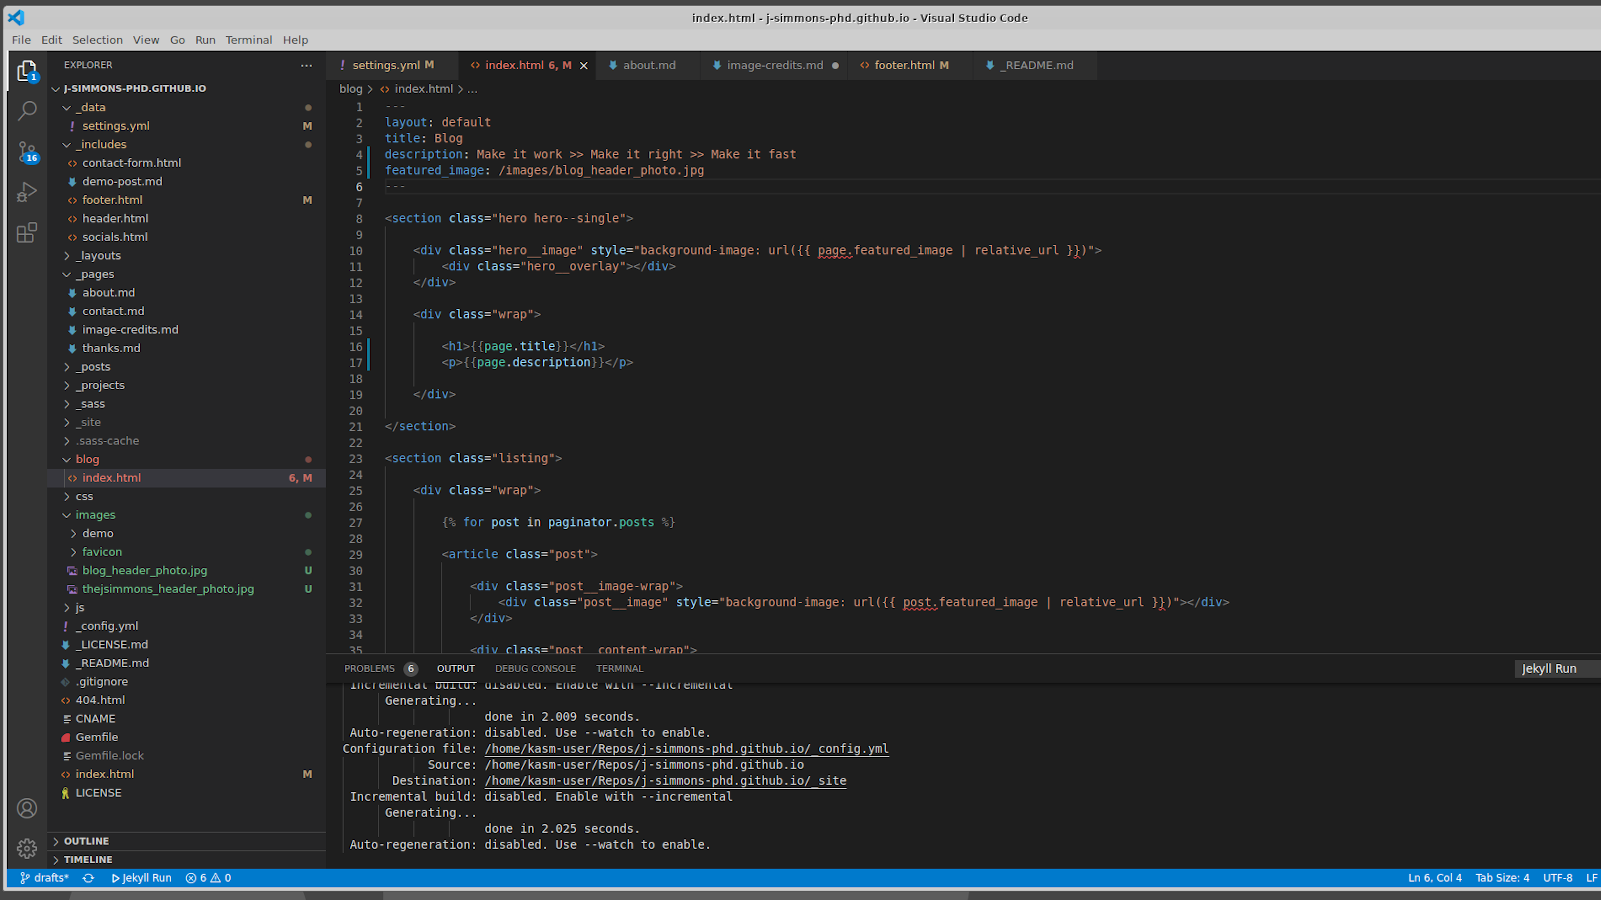Open the Accounts menu icon
1601x900 pixels.
pos(27,808)
